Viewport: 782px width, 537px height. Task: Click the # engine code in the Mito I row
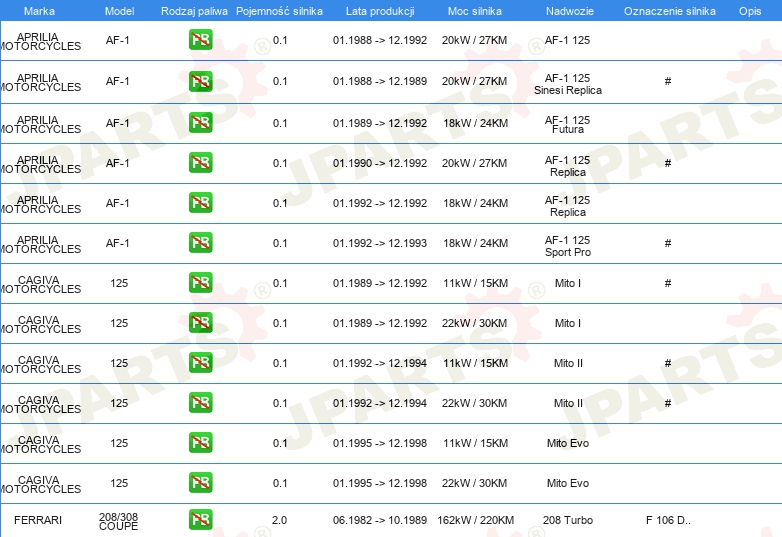668,283
